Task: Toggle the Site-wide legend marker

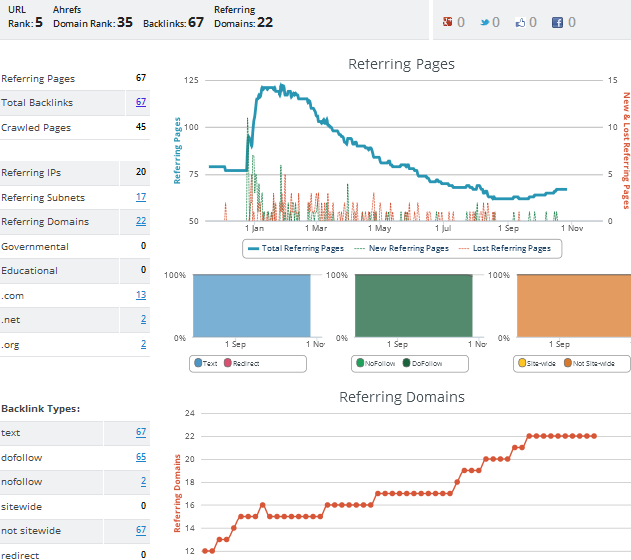Action: (x=522, y=363)
